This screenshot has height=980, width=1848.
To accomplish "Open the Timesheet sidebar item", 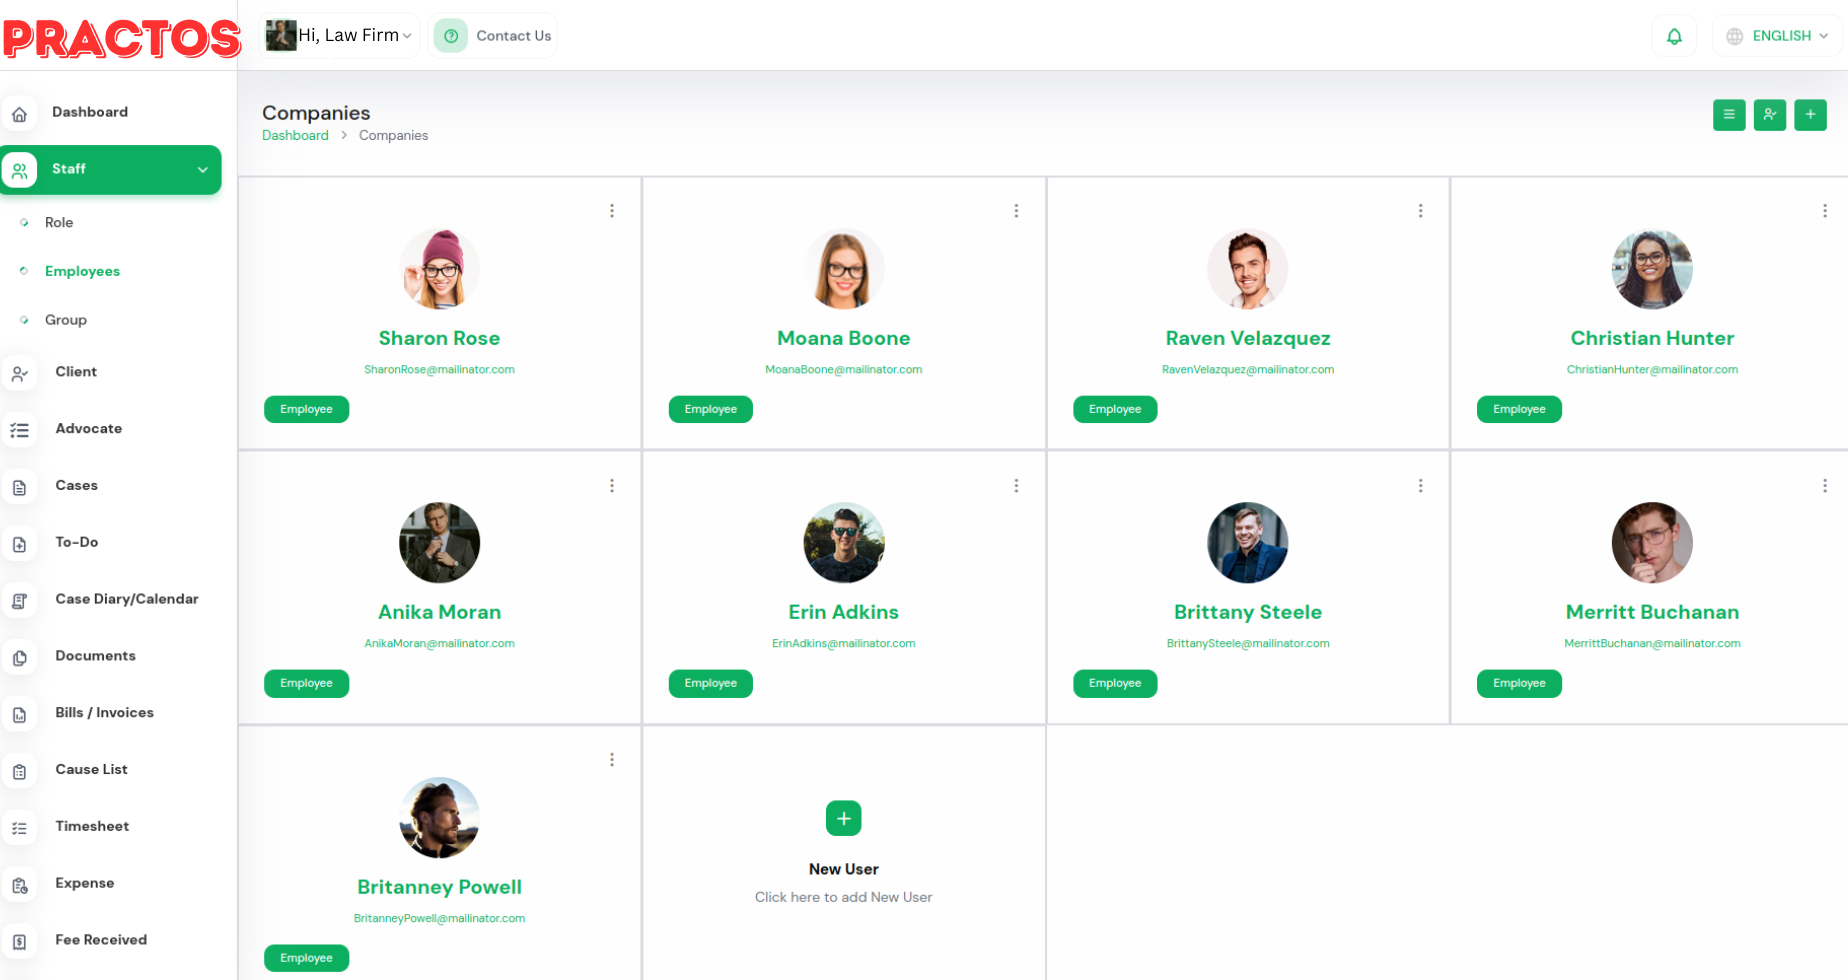I will [x=92, y=826].
